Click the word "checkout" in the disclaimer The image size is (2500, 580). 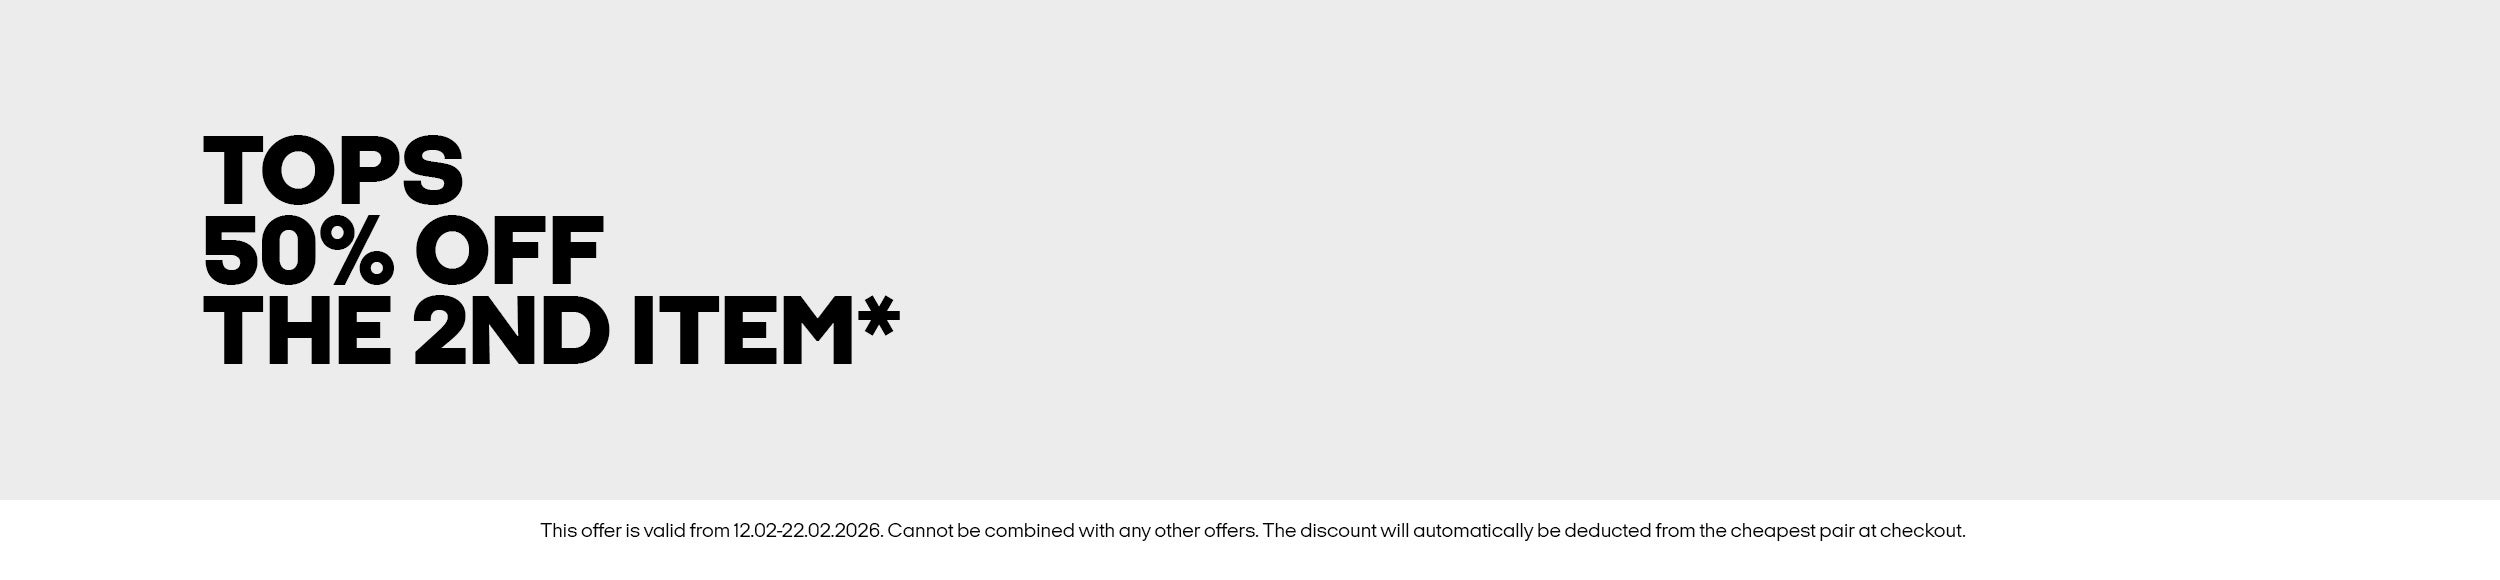pyautogui.click(x=1921, y=531)
